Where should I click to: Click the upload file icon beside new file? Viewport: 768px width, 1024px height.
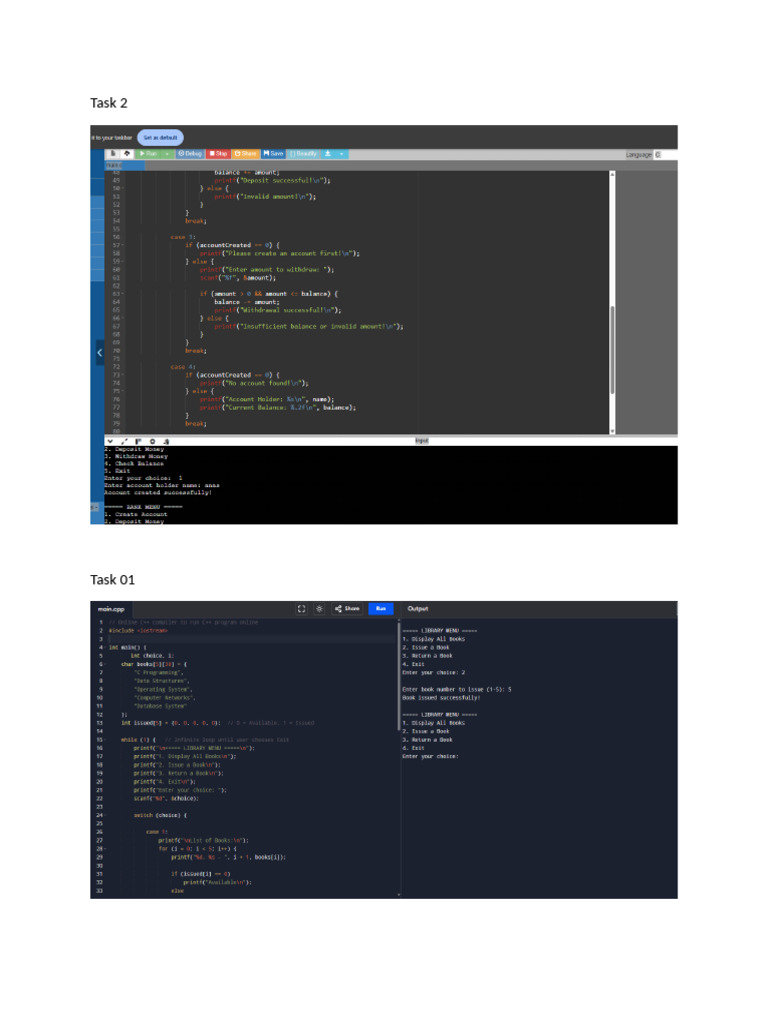tap(127, 153)
